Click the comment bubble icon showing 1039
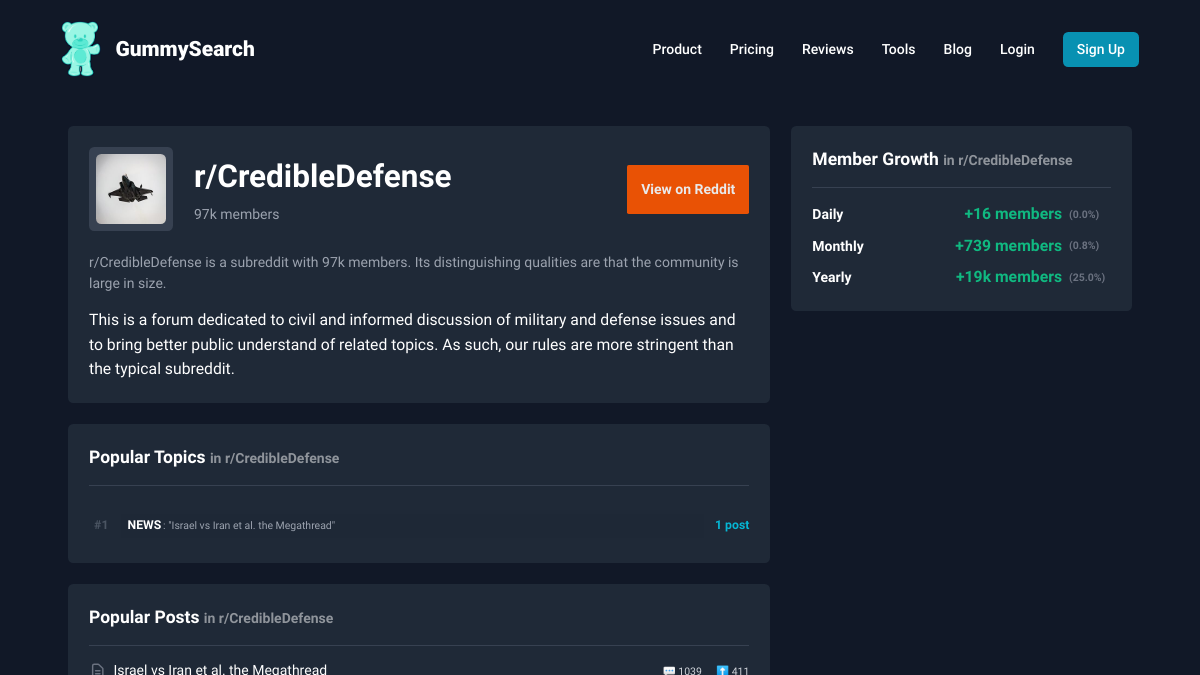The height and width of the screenshot is (675, 1200). coord(669,670)
